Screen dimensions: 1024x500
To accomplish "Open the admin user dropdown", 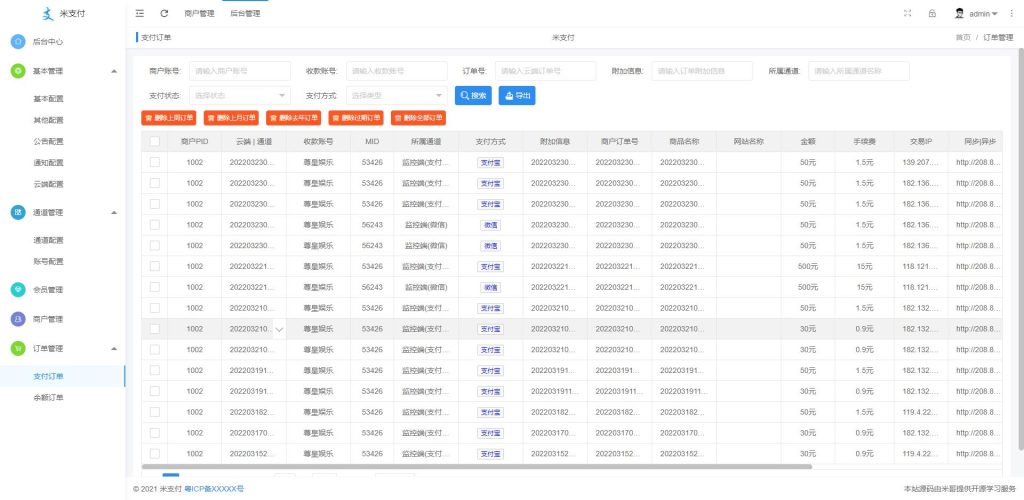I will pos(979,14).
